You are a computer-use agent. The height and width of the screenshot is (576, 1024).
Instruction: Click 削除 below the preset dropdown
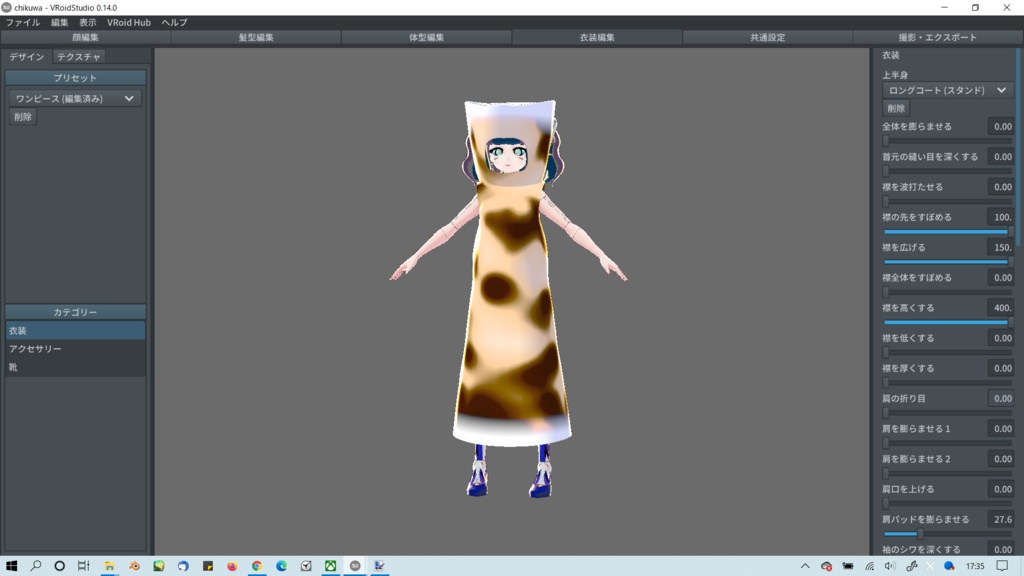tap(22, 117)
